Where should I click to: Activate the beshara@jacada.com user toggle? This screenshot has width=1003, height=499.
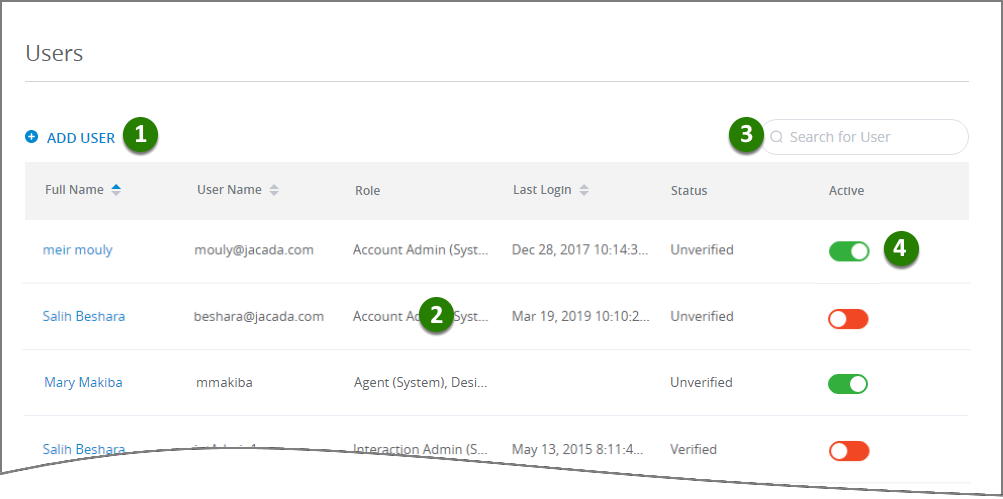[848, 319]
